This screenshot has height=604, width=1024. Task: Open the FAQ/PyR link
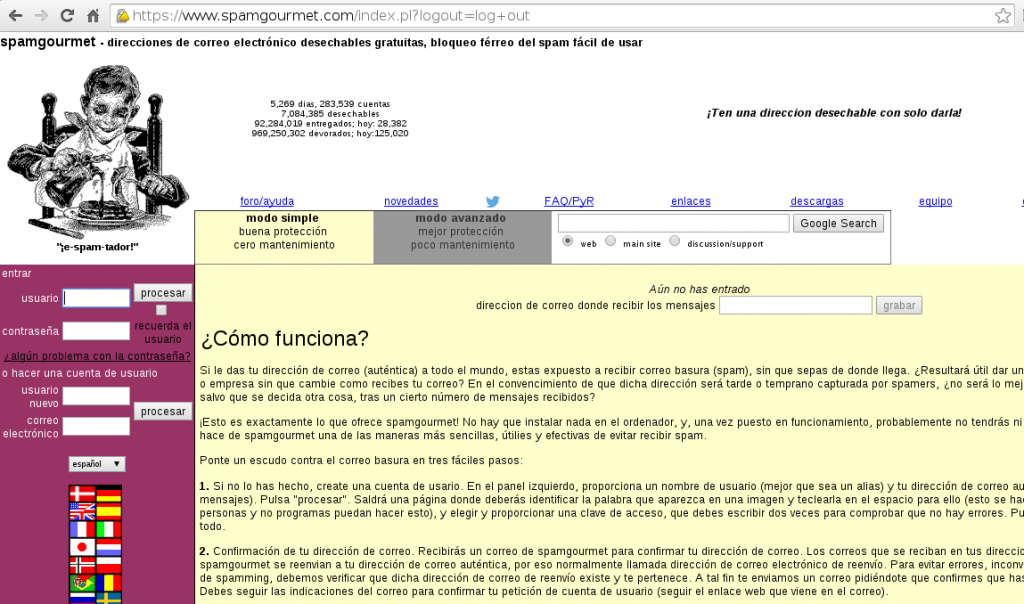[569, 201]
